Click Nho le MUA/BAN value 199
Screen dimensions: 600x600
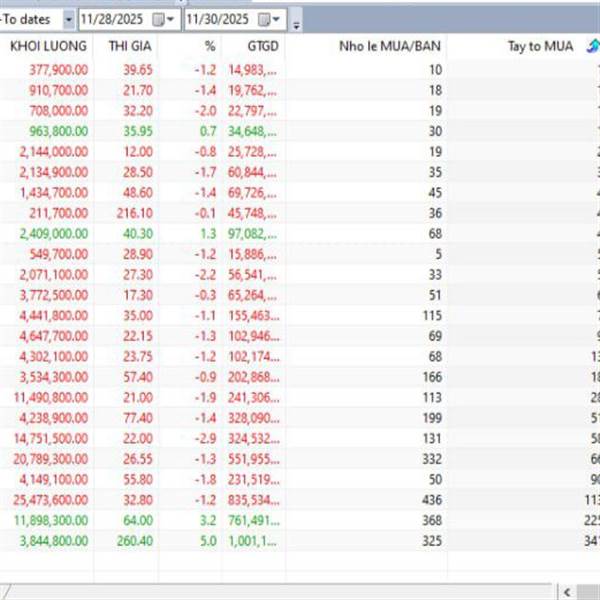tap(432, 418)
